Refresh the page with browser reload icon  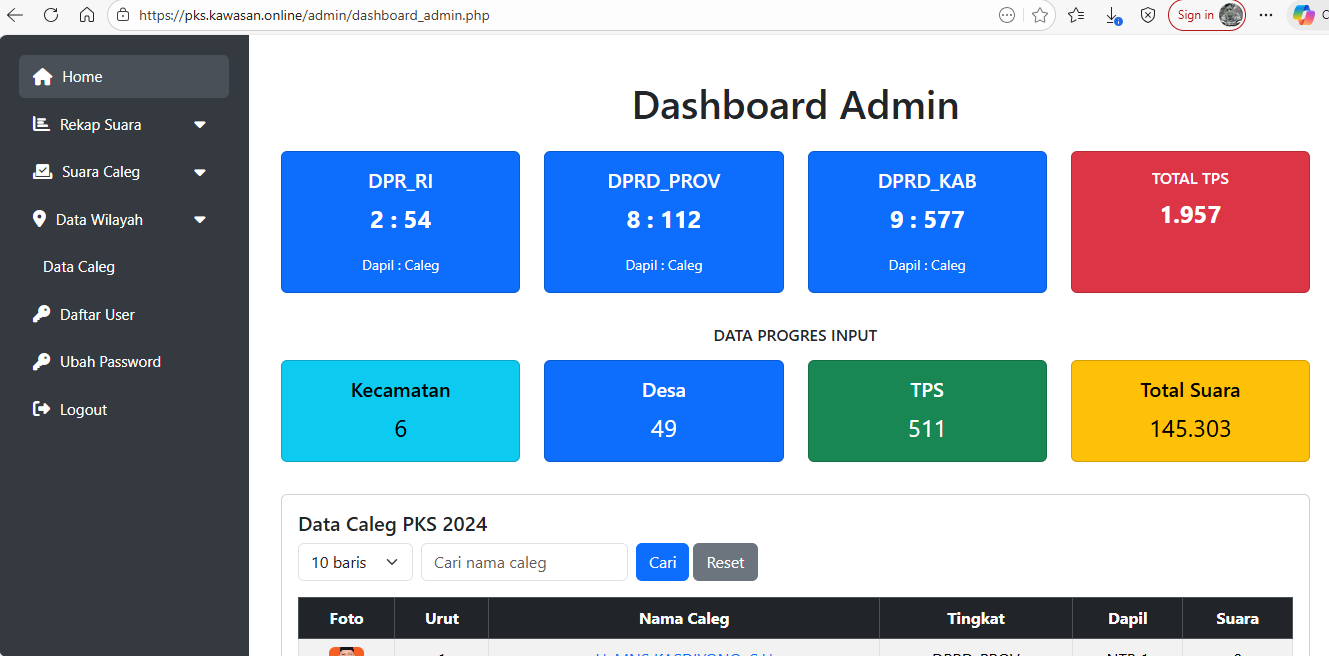[x=51, y=15]
